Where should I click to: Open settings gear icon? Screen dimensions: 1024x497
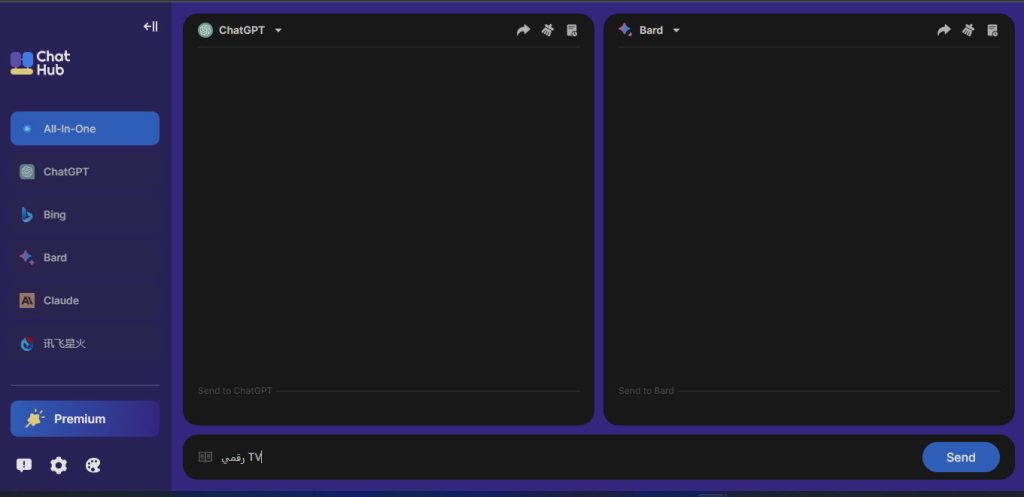click(59, 466)
